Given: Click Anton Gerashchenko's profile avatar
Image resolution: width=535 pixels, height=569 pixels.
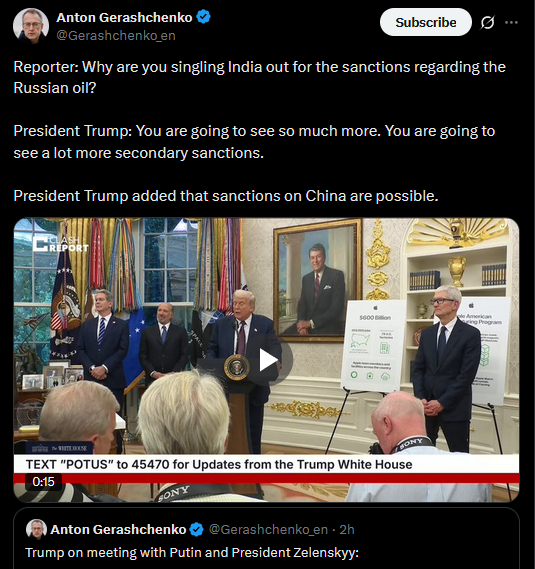Looking at the screenshot, I should click(31, 26).
